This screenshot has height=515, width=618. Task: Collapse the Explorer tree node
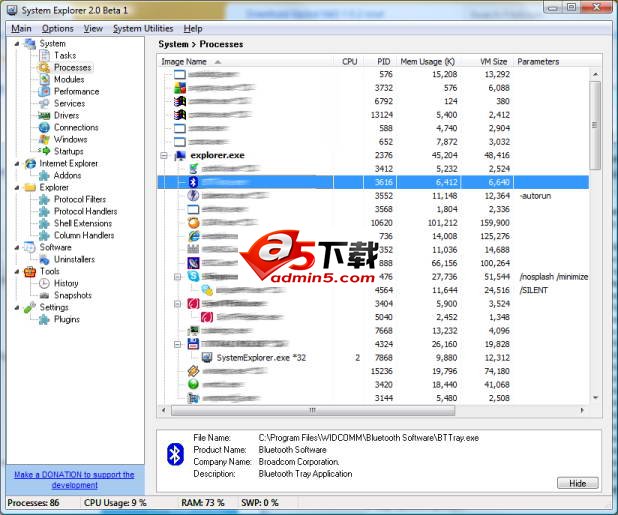click(x=17, y=188)
